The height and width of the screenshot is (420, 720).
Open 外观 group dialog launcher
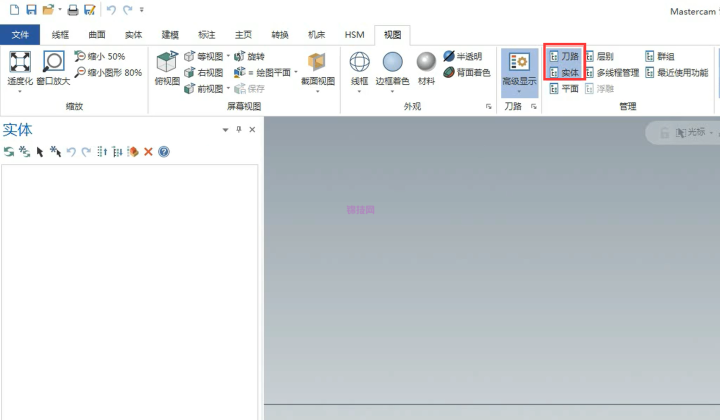(x=489, y=106)
